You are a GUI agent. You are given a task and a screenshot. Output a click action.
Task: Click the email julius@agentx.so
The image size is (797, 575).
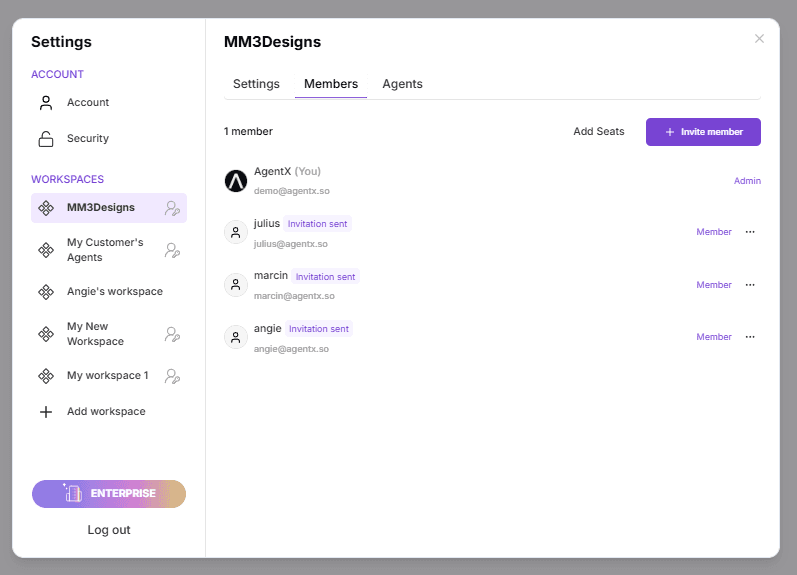[291, 244]
